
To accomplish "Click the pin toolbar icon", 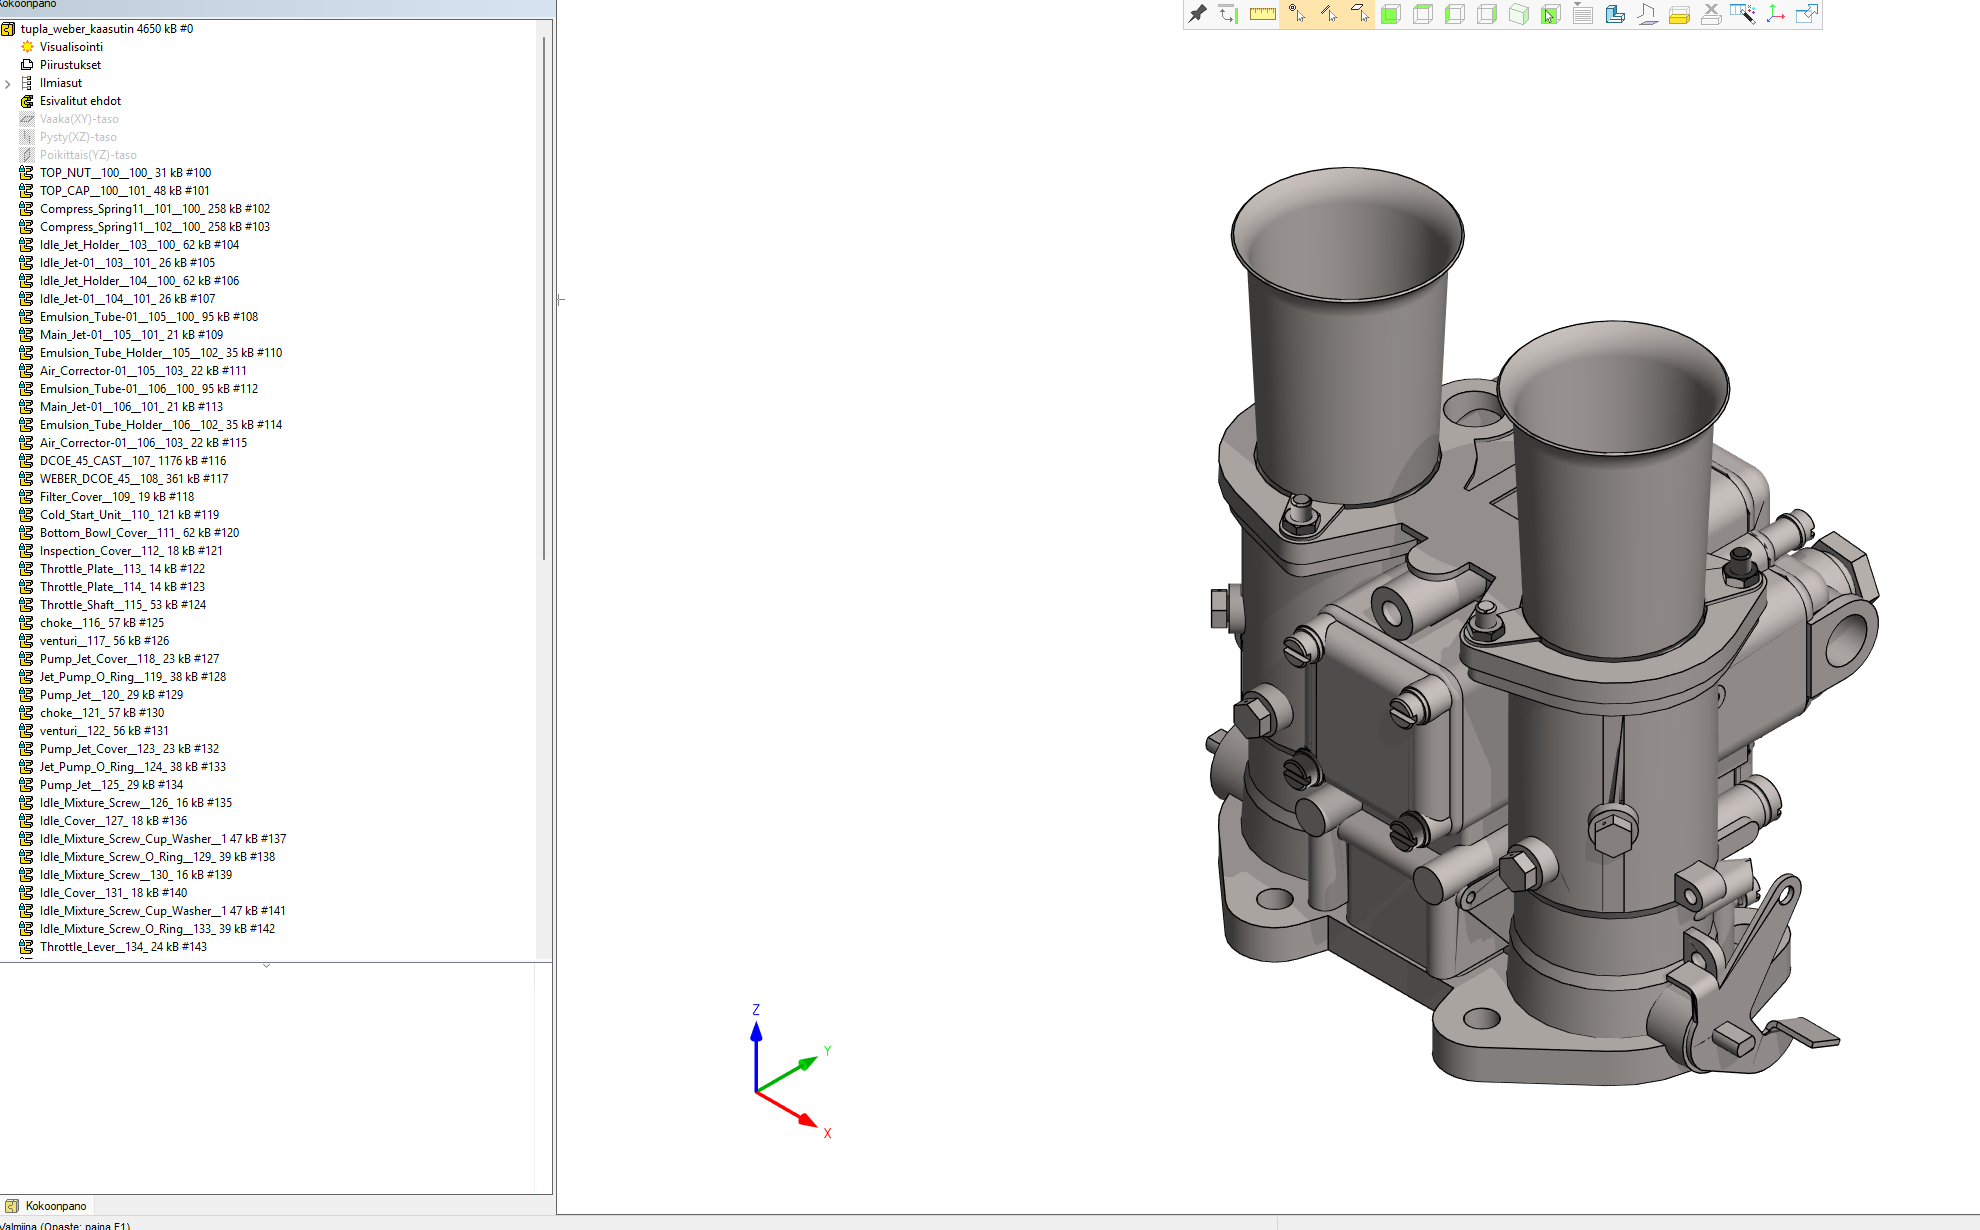I will [1197, 14].
